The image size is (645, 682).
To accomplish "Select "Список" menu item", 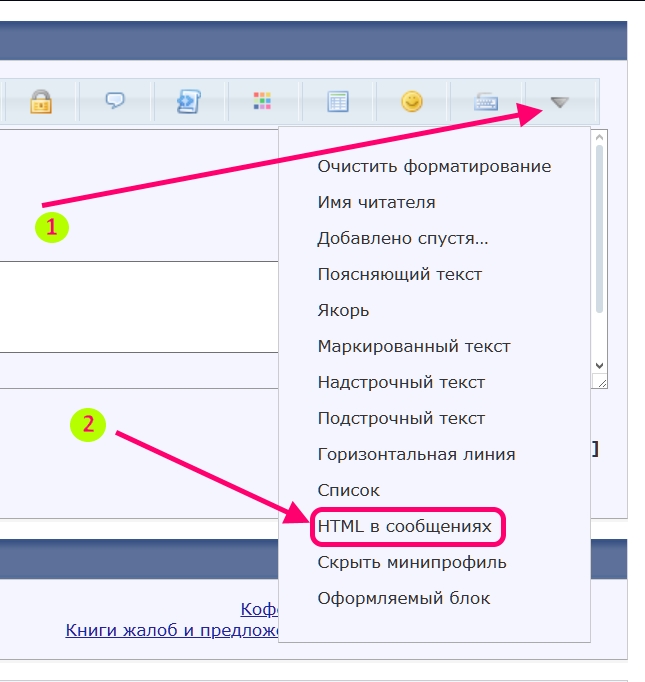I will click(348, 491).
